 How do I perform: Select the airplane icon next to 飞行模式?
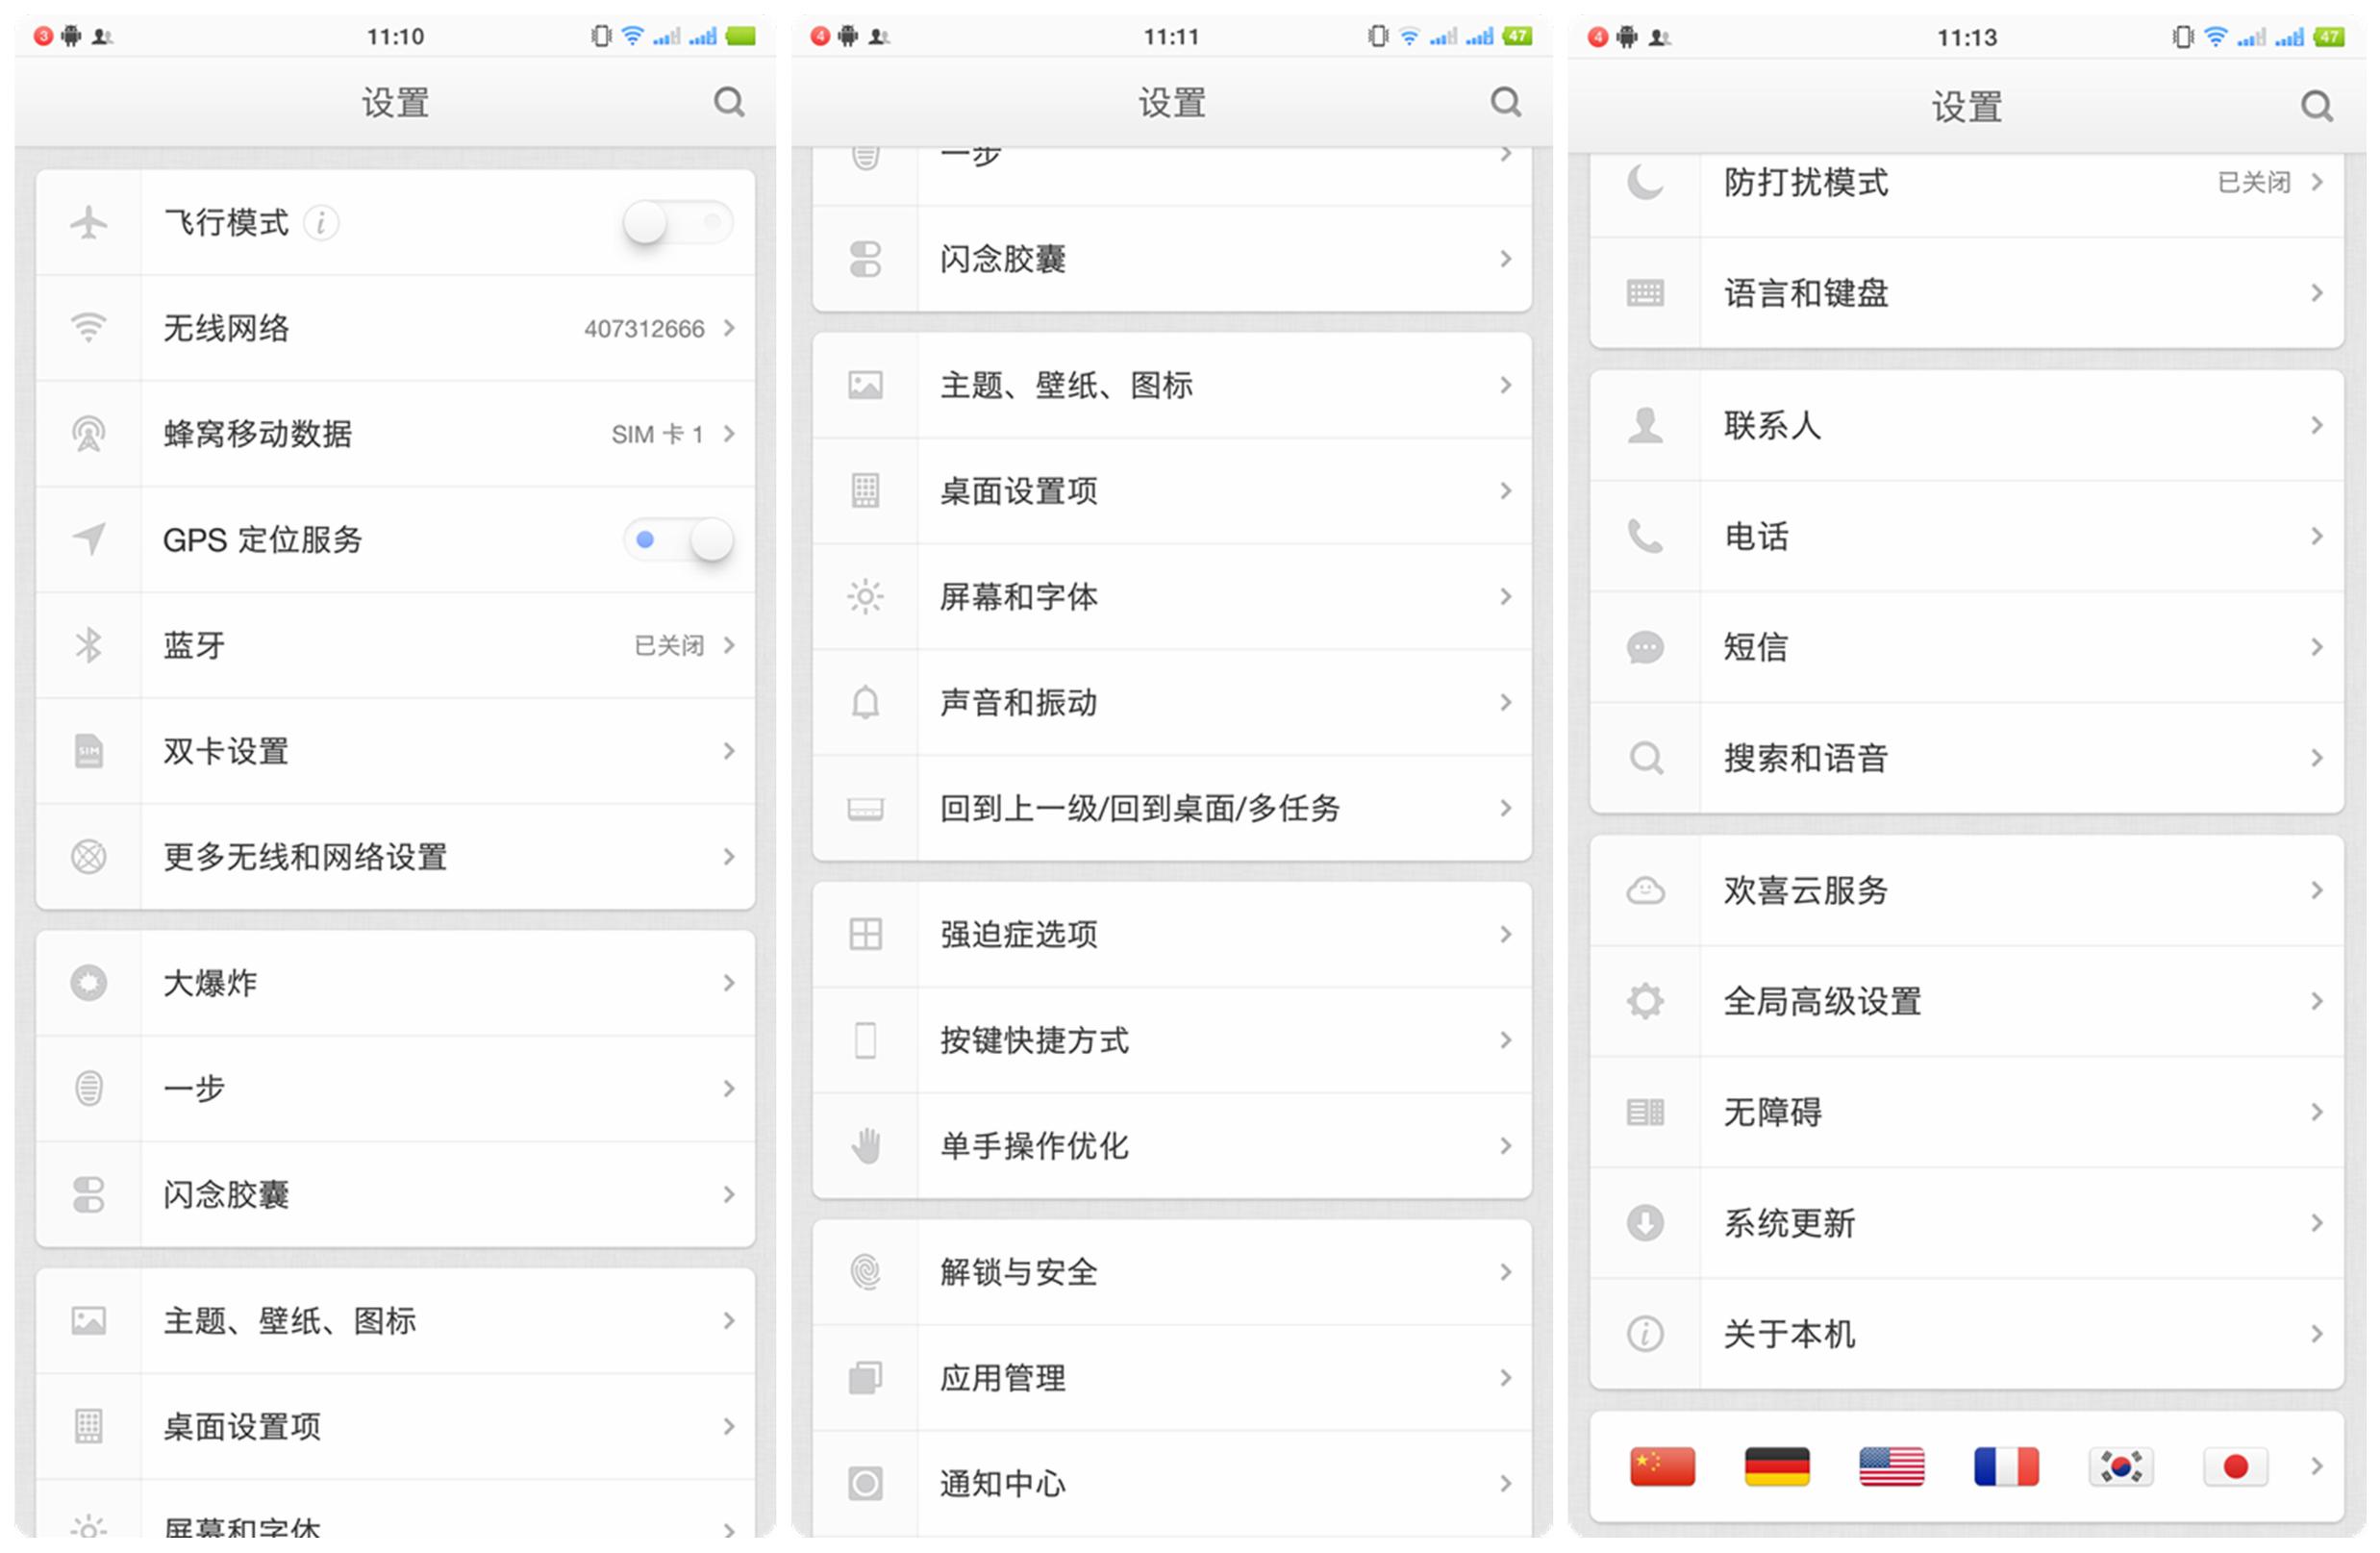(x=90, y=222)
